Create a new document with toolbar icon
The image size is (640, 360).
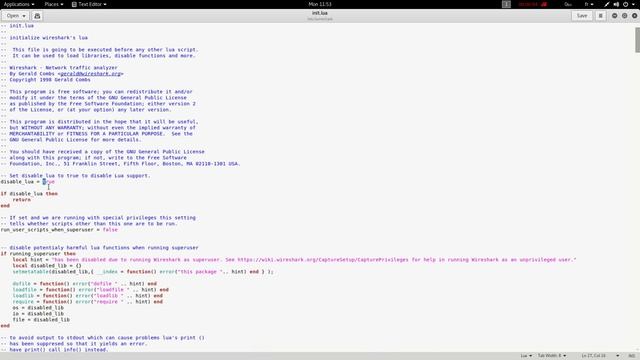pyautogui.click(x=37, y=16)
